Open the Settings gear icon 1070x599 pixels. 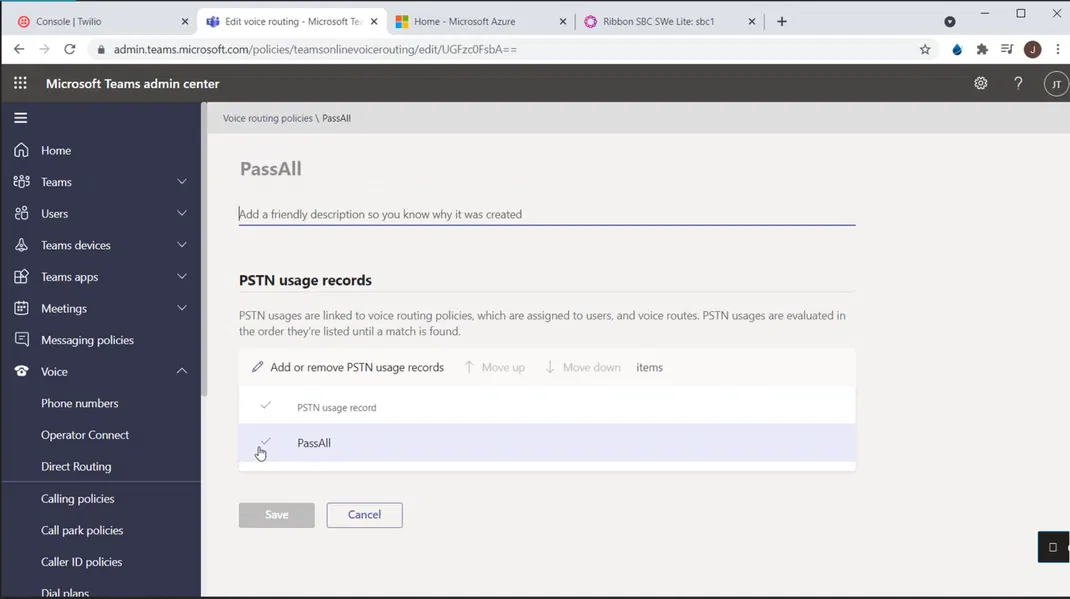980,84
